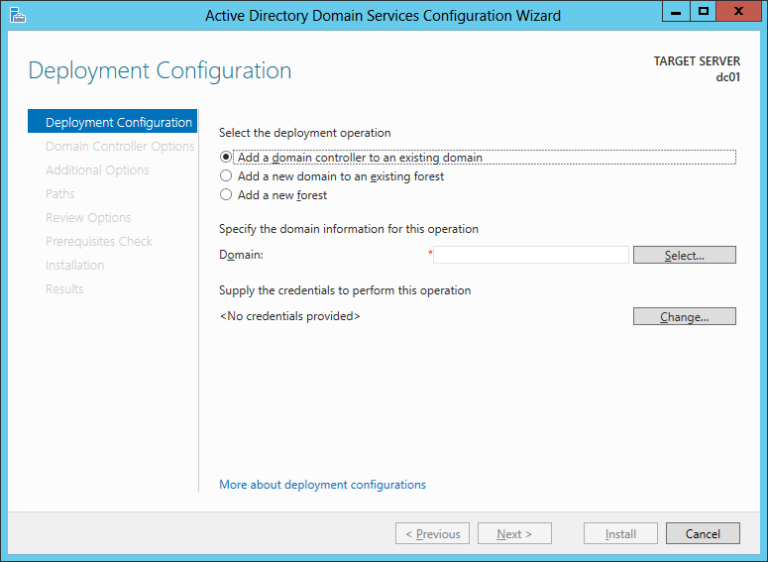768x562 pixels.
Task: Select 'Add a domain controller to an existing domain'
Action: (x=226, y=157)
